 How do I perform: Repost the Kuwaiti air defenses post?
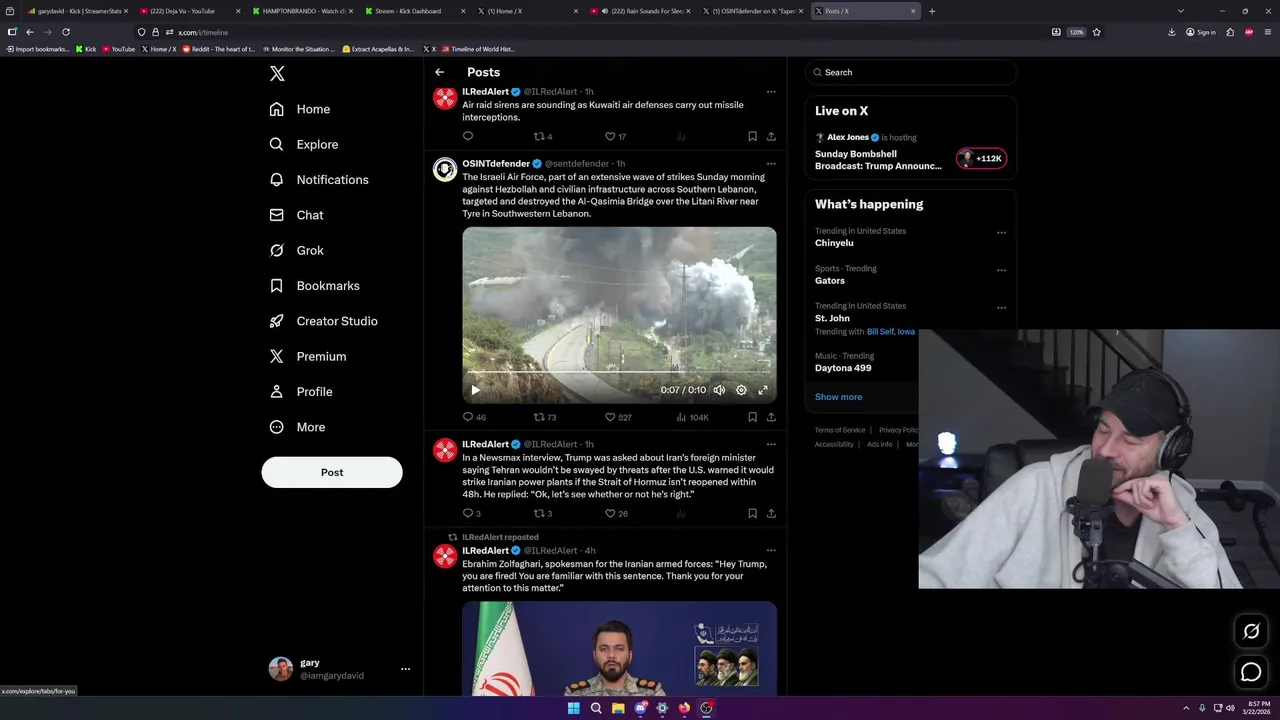click(543, 136)
